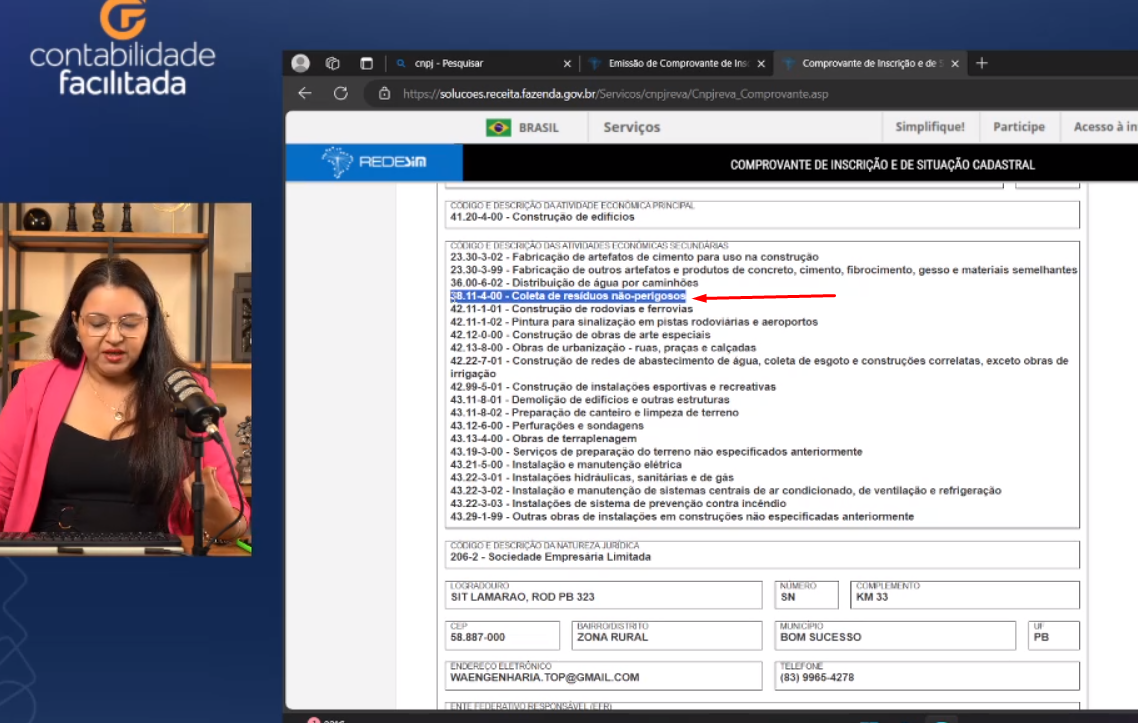The width and height of the screenshot is (1138, 723).
Task: Click the Brazil flag icon
Action: (499, 127)
